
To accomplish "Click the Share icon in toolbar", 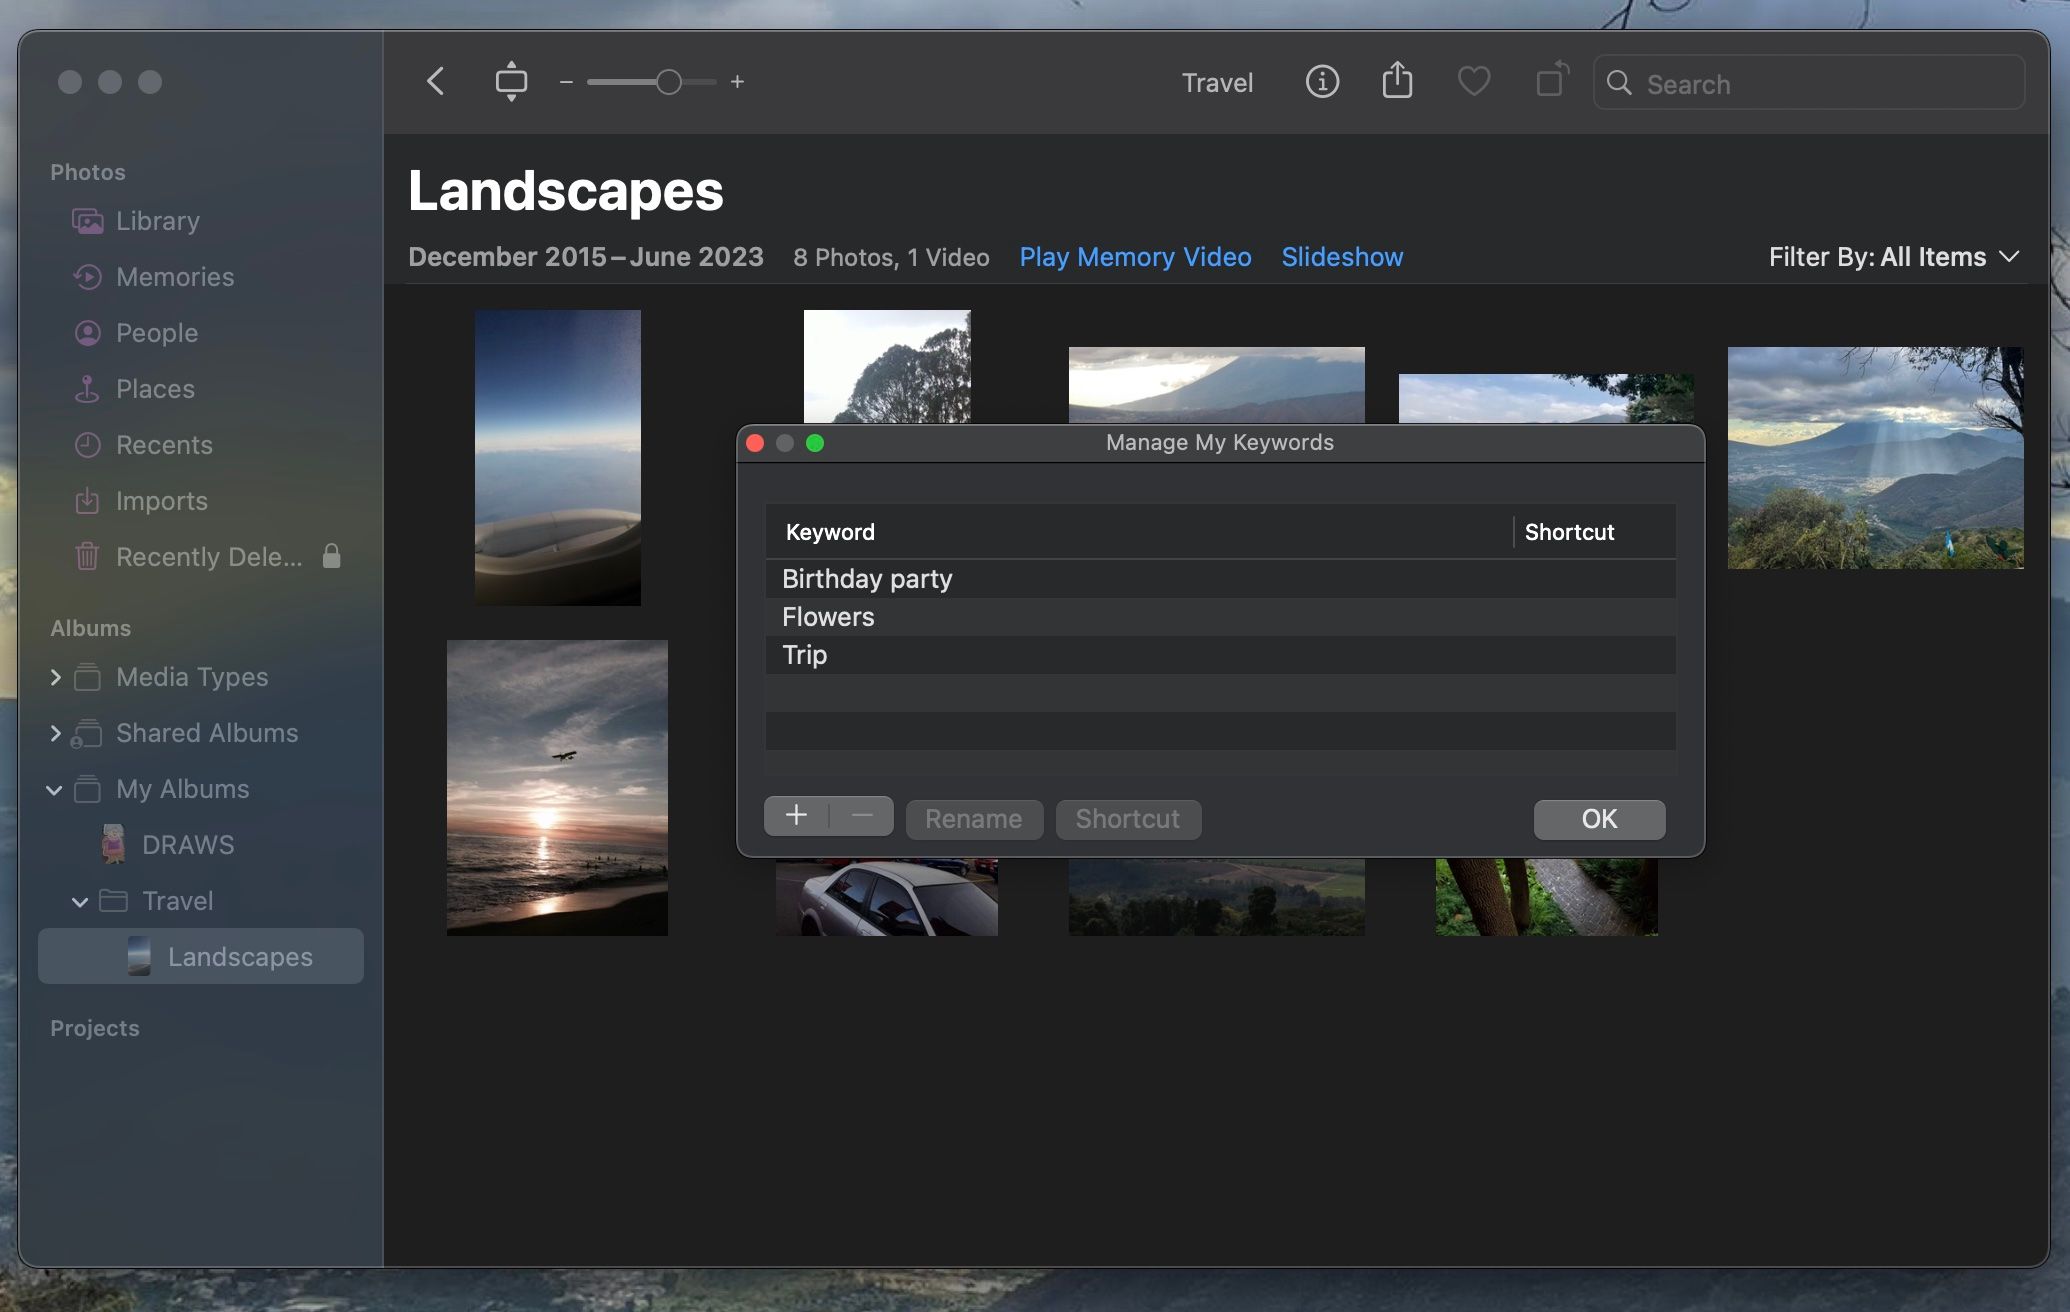I will tap(1397, 82).
